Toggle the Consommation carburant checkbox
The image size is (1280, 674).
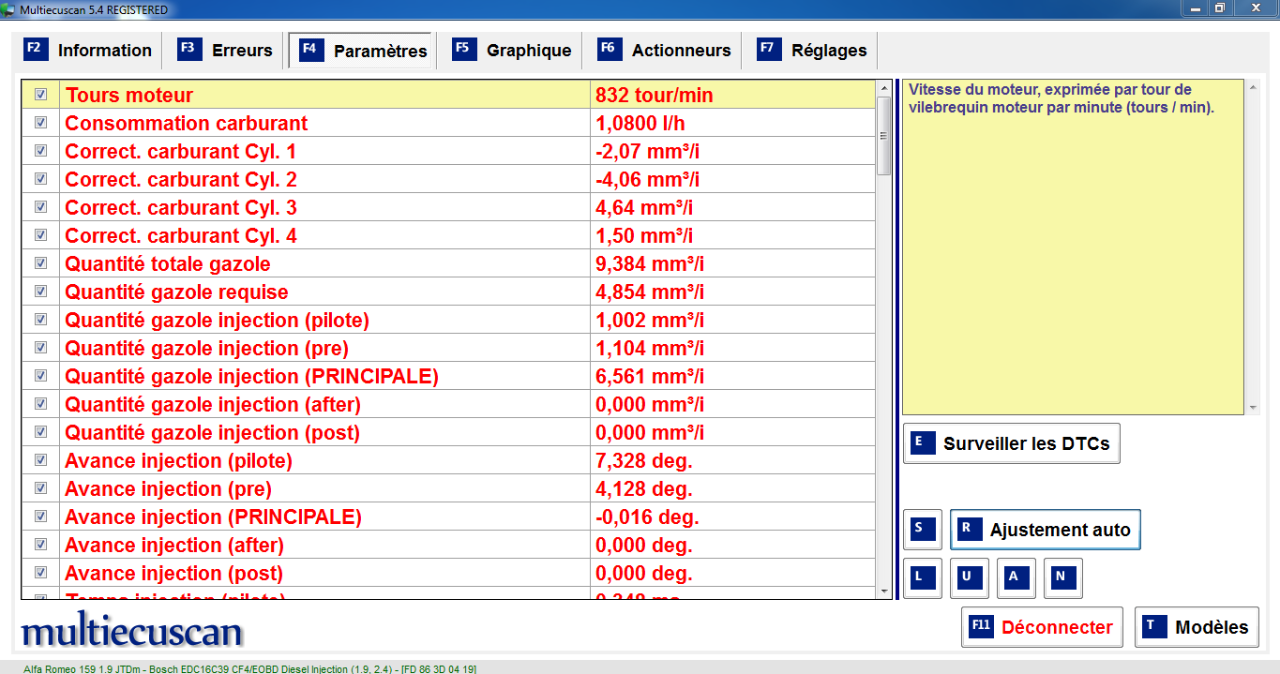coord(41,123)
